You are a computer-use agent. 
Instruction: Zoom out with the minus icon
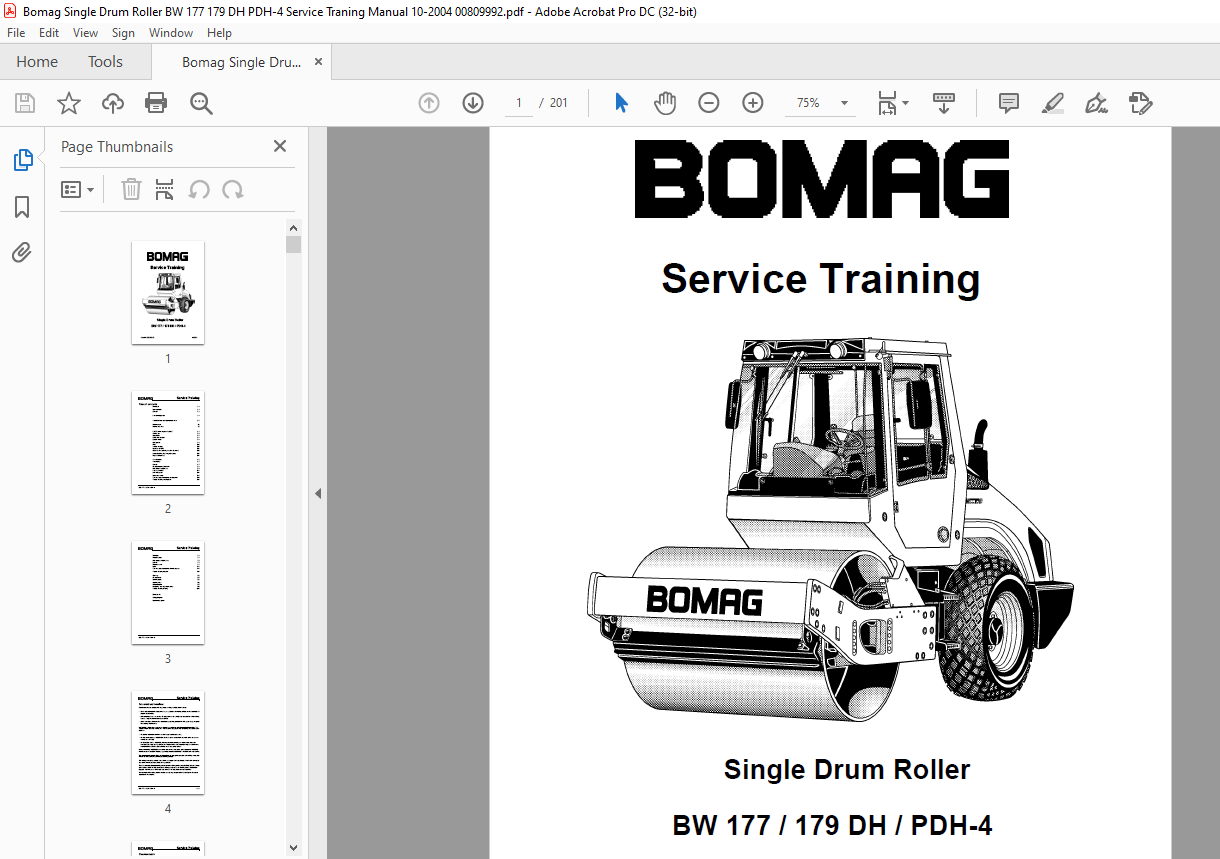point(709,103)
